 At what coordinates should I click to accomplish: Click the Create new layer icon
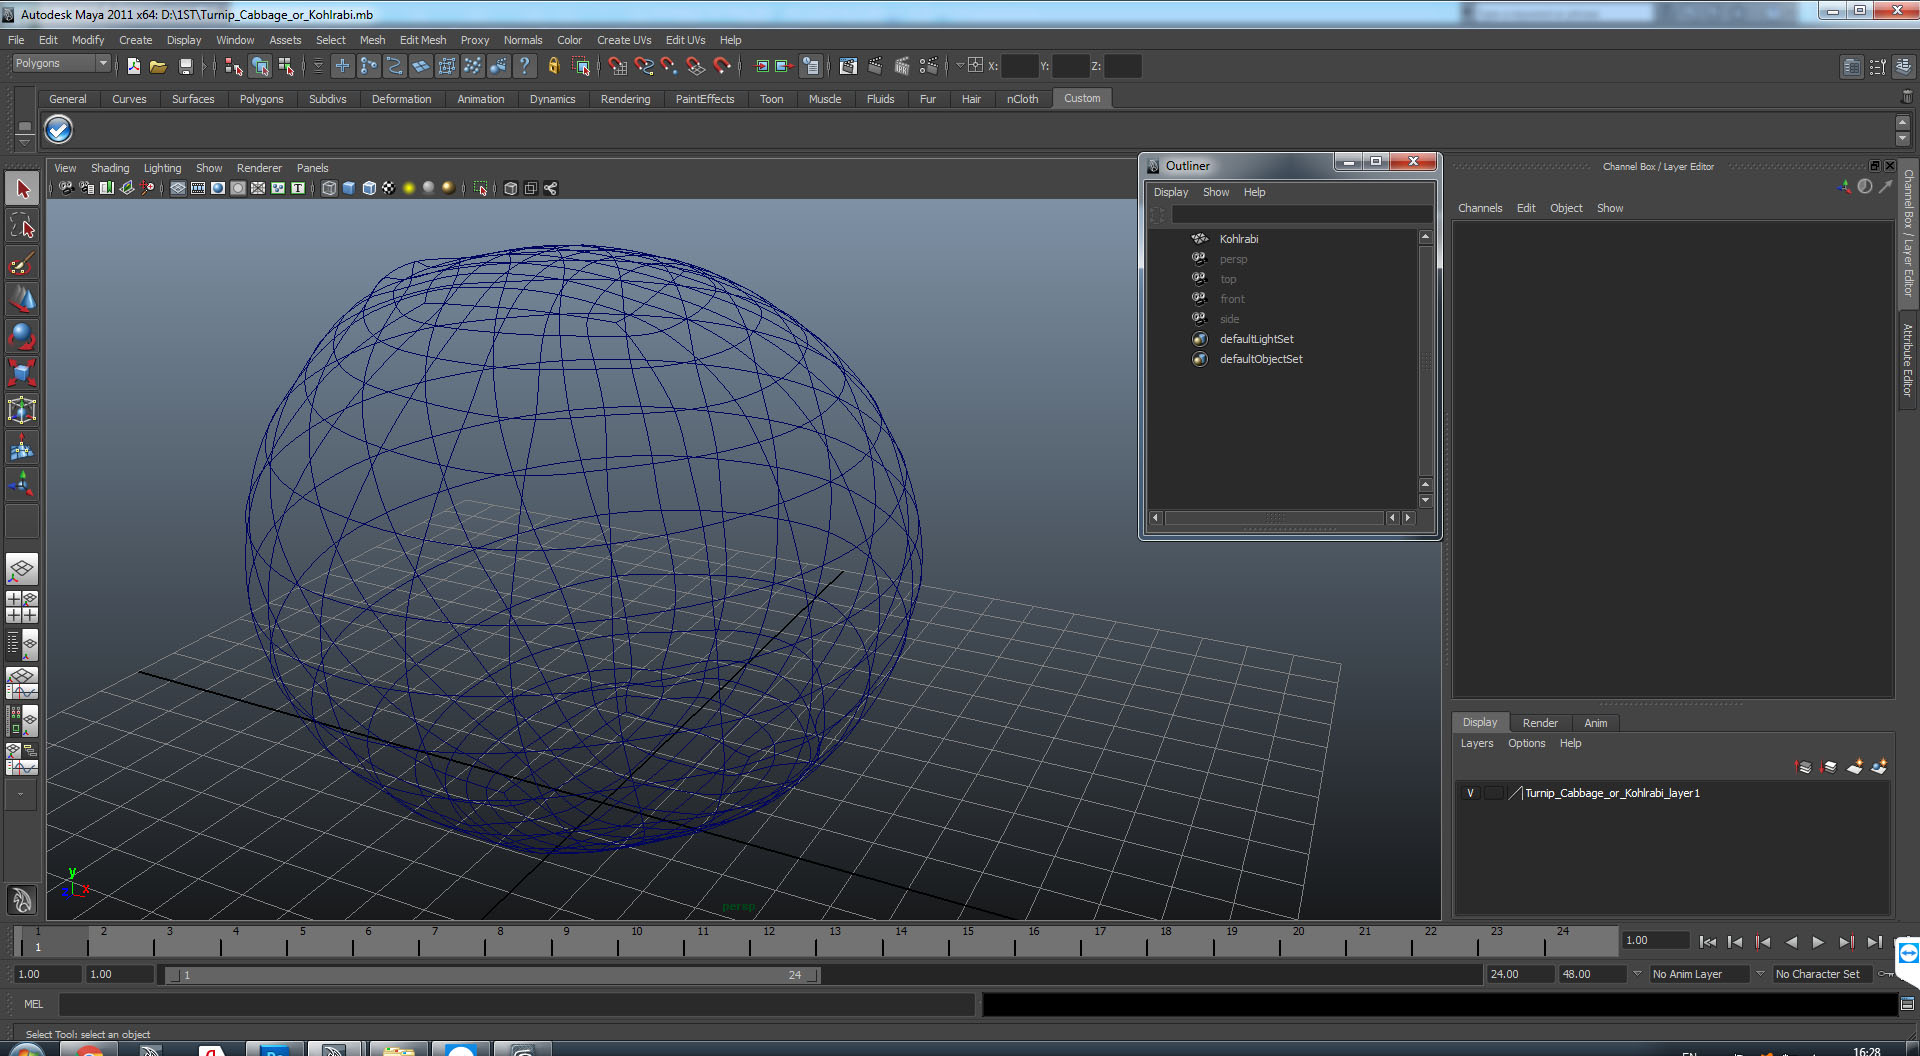click(1854, 766)
